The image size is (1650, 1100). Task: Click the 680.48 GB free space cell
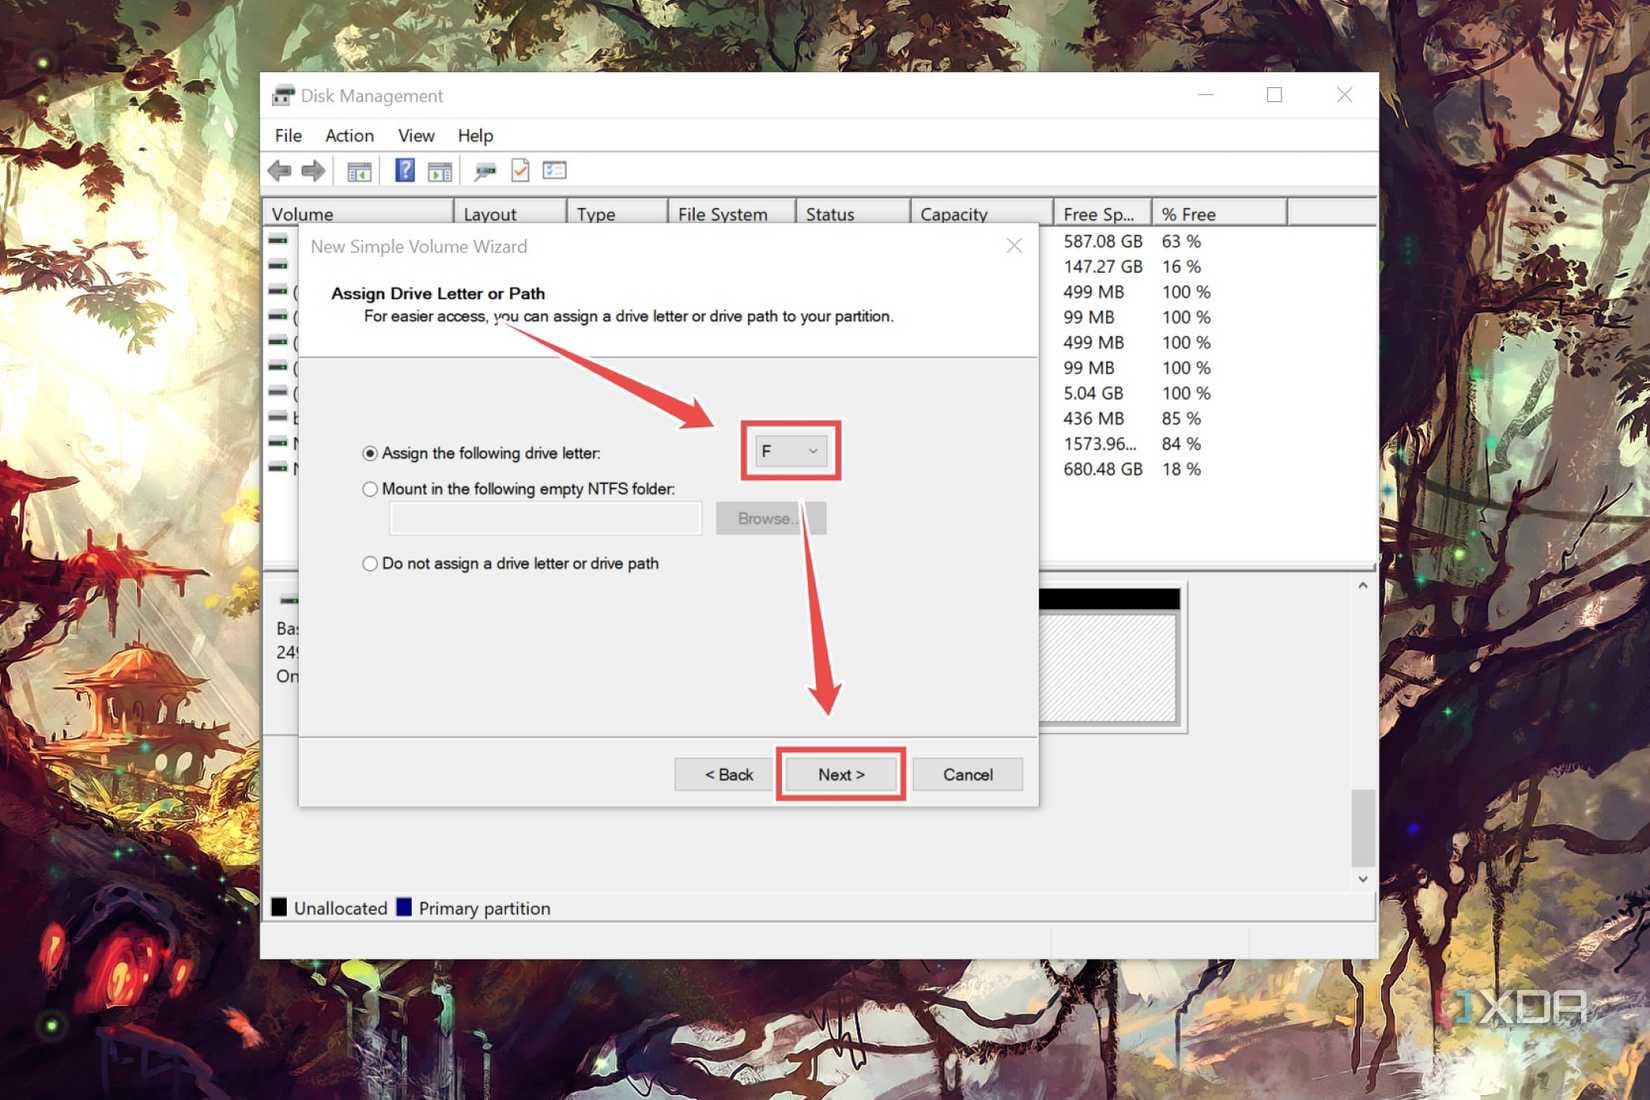coord(1102,469)
